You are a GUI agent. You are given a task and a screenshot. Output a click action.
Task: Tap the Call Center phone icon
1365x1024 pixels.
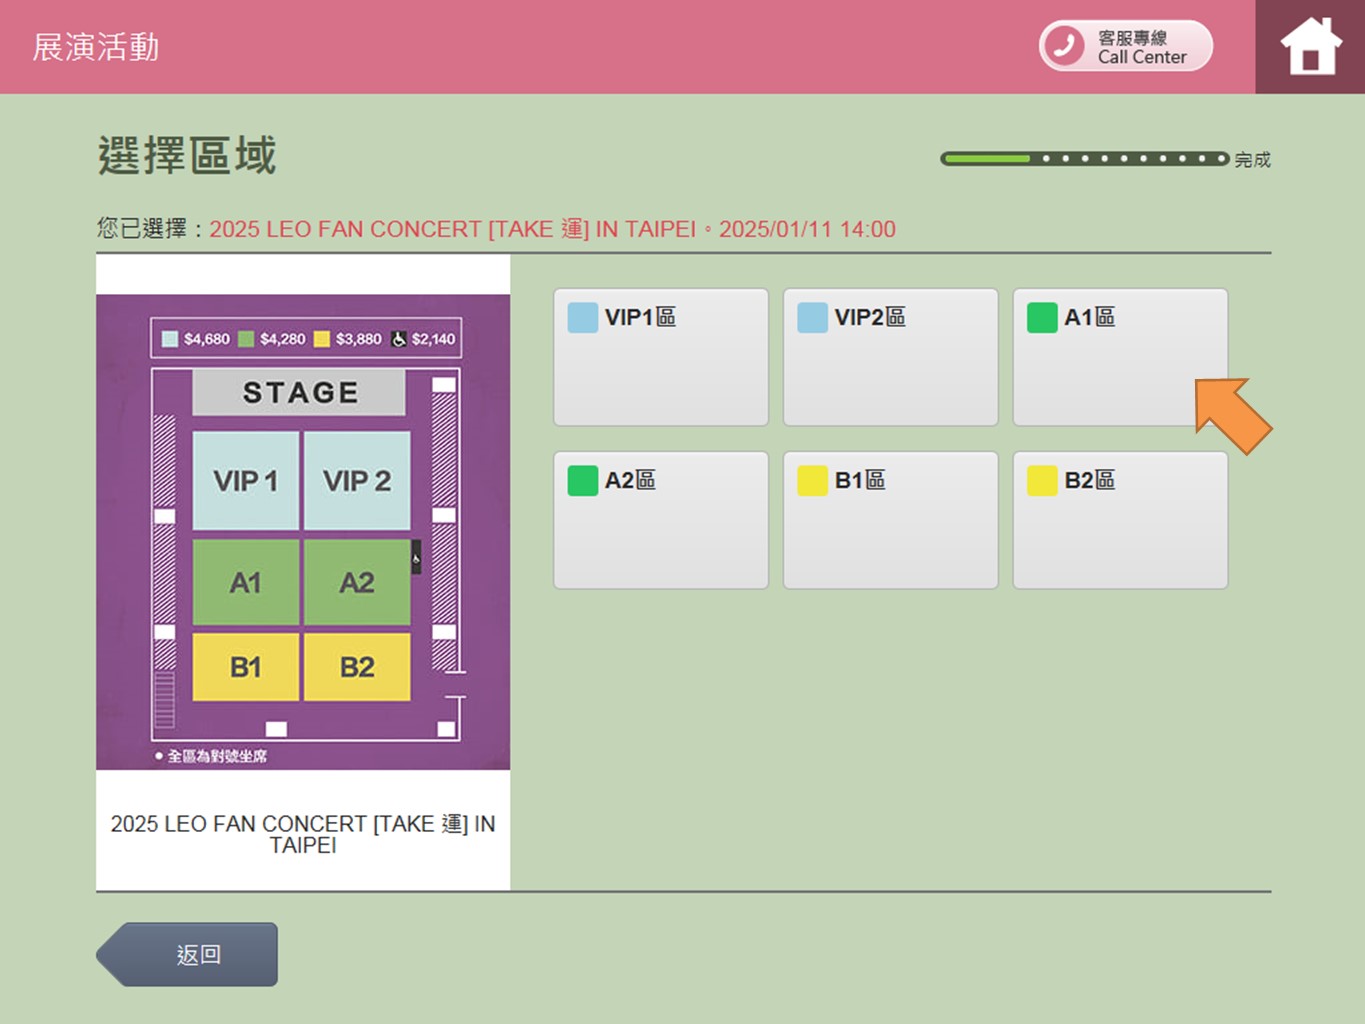click(x=1064, y=46)
